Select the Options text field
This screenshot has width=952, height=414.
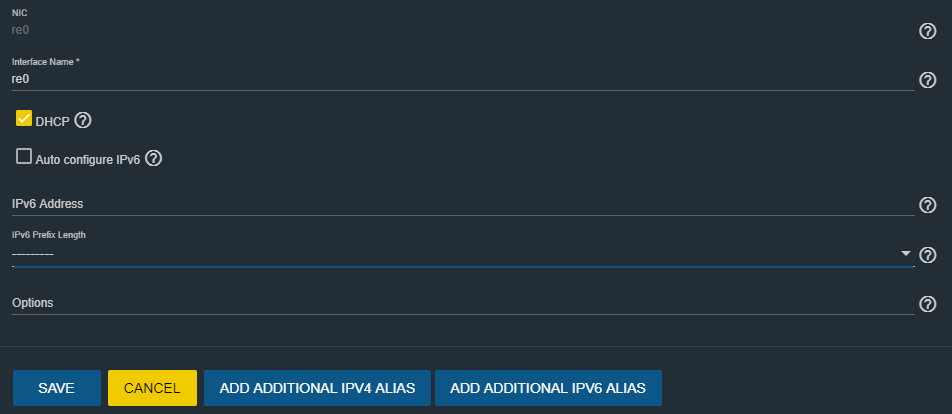[x=463, y=303]
